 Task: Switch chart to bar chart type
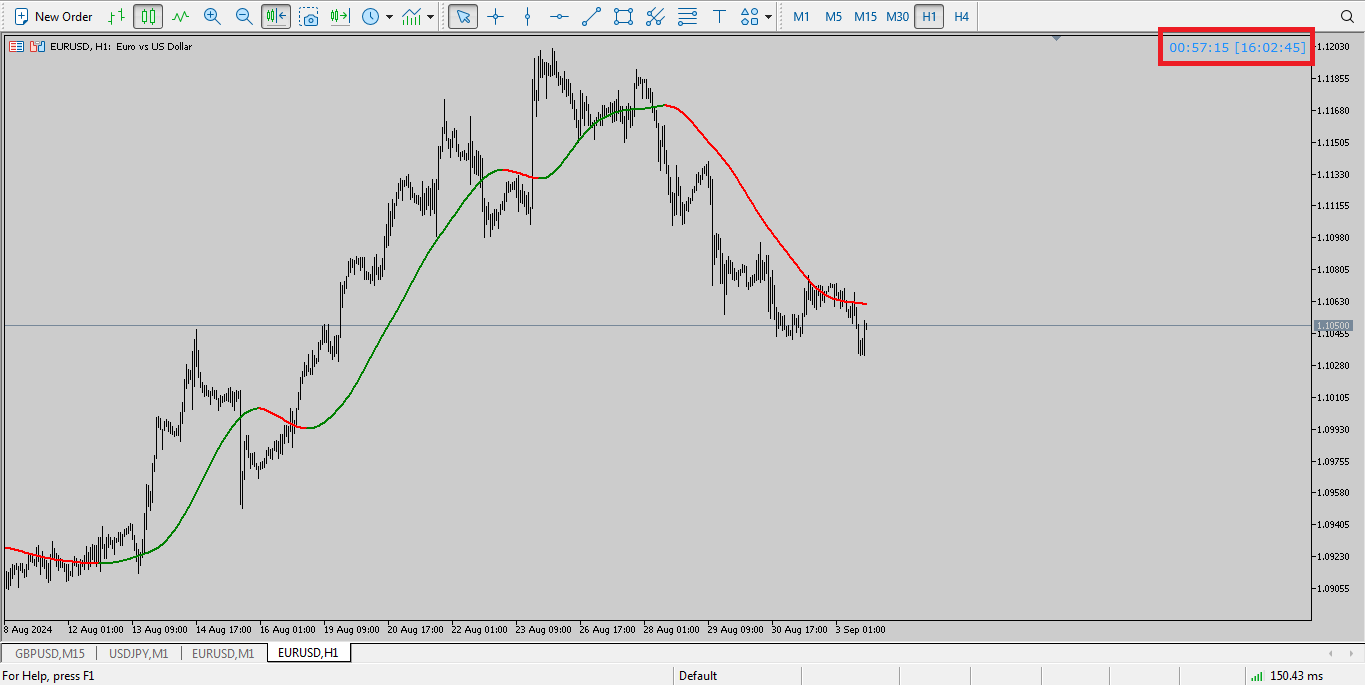[x=117, y=16]
